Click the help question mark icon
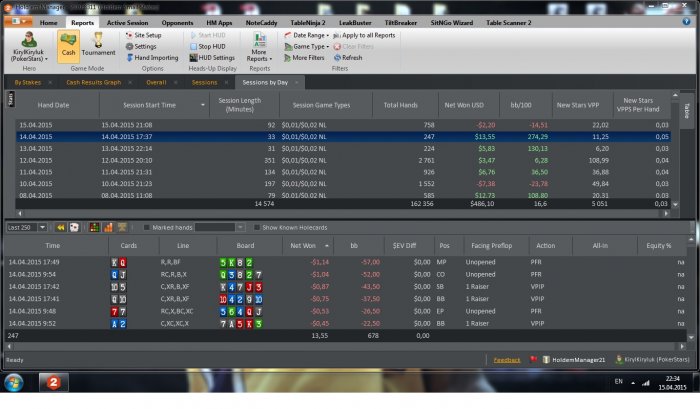This screenshot has width=700, height=409. click(686, 21)
